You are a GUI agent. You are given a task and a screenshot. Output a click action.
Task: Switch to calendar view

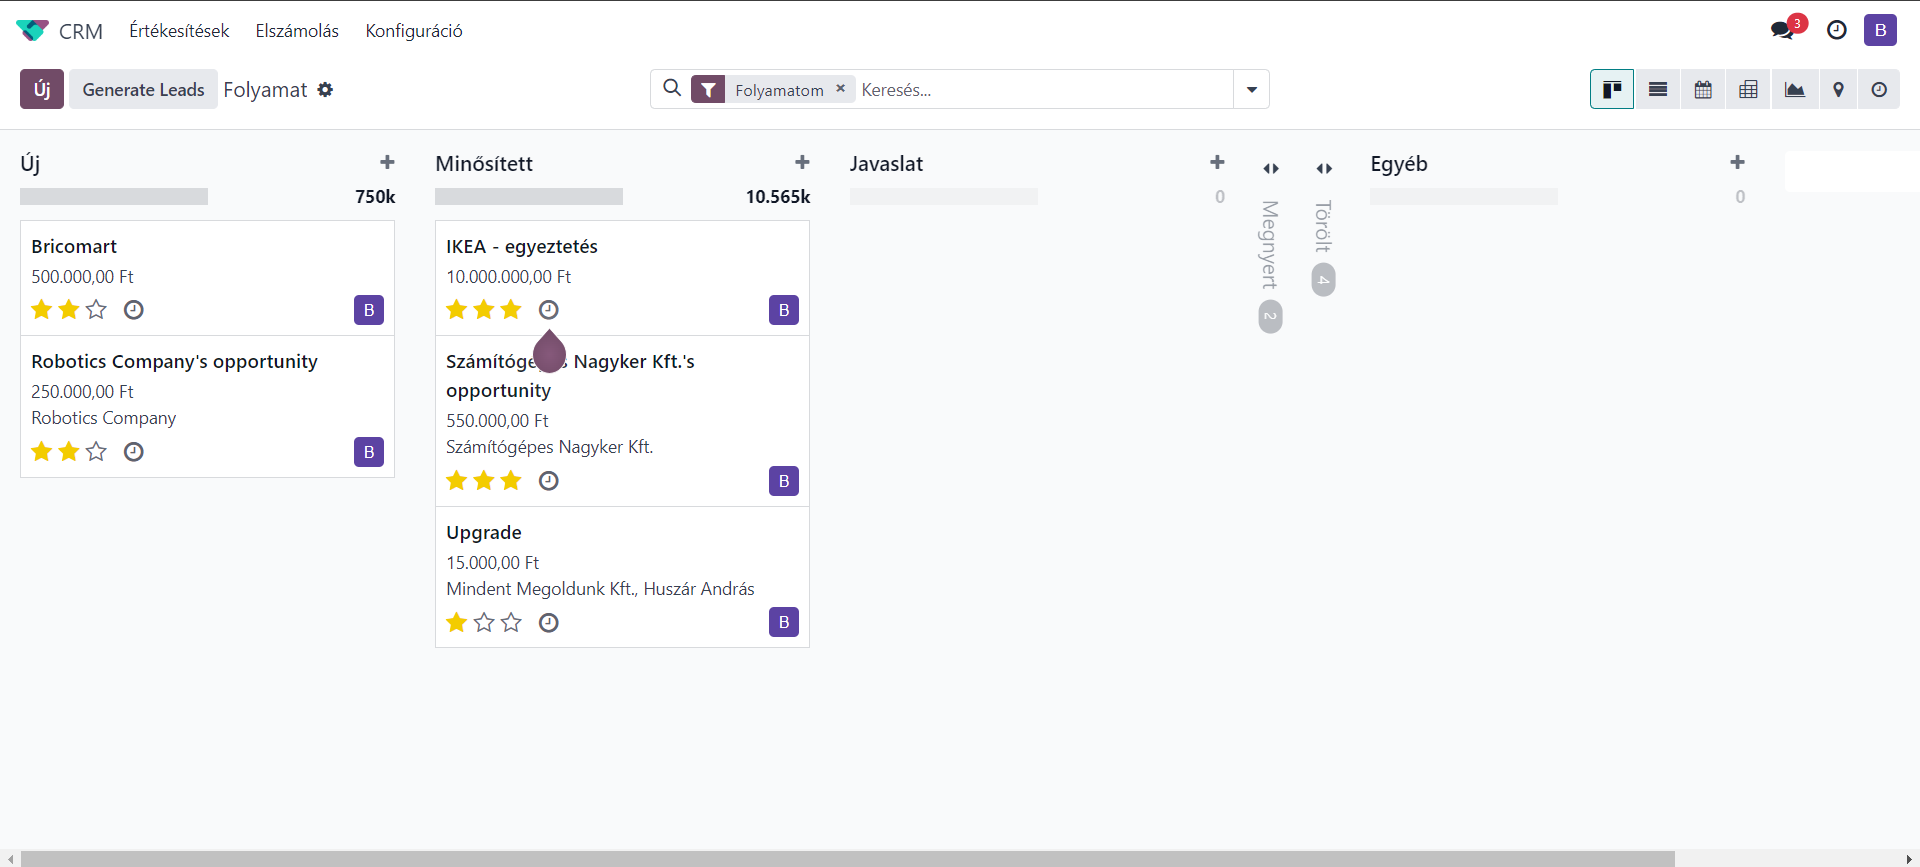click(x=1703, y=89)
